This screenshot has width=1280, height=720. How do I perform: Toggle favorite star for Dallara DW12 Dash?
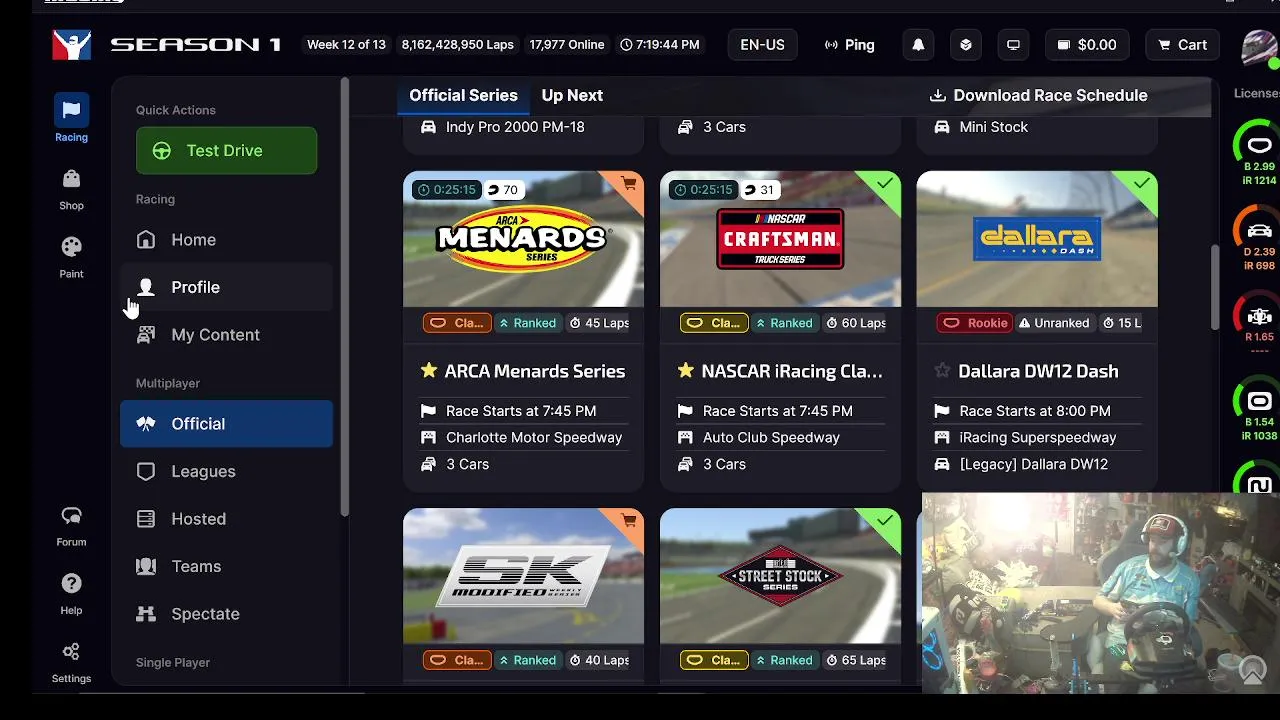(942, 371)
